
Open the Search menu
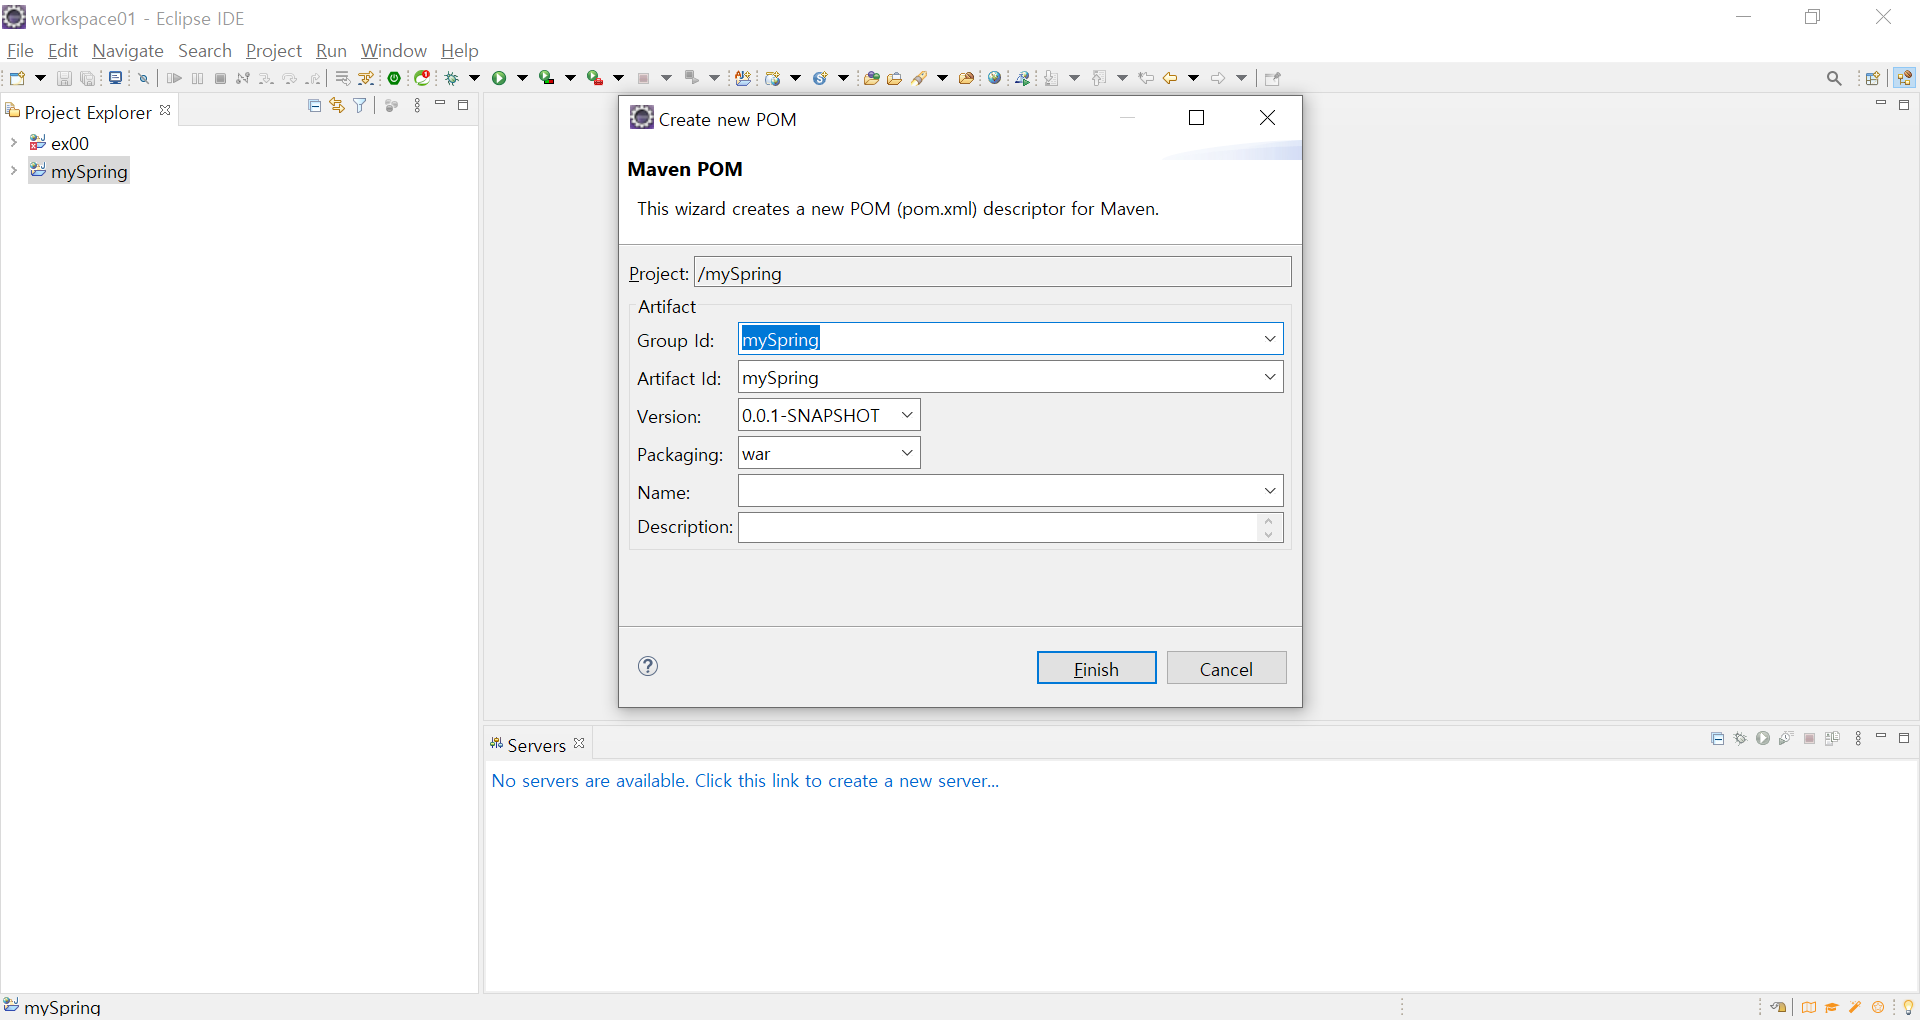pyautogui.click(x=205, y=50)
